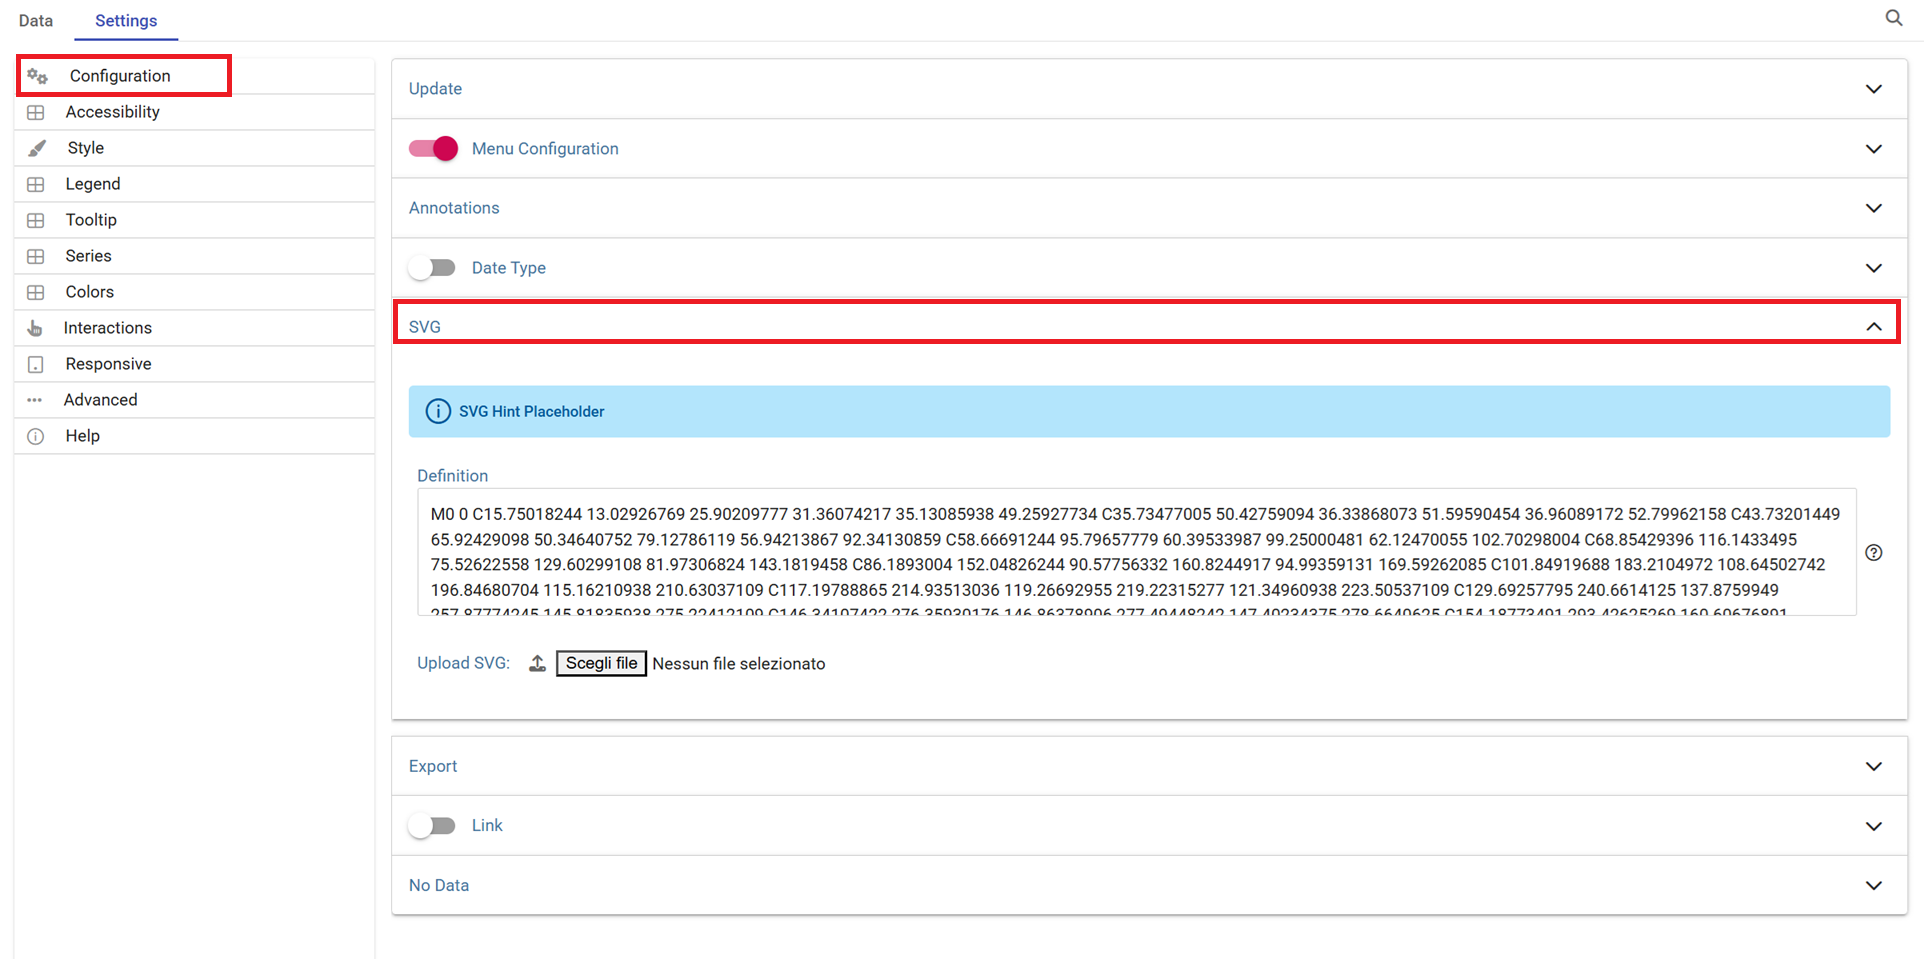Image resolution: width=1924 pixels, height=959 pixels.
Task: Open Interactions settings
Action: 195,328
